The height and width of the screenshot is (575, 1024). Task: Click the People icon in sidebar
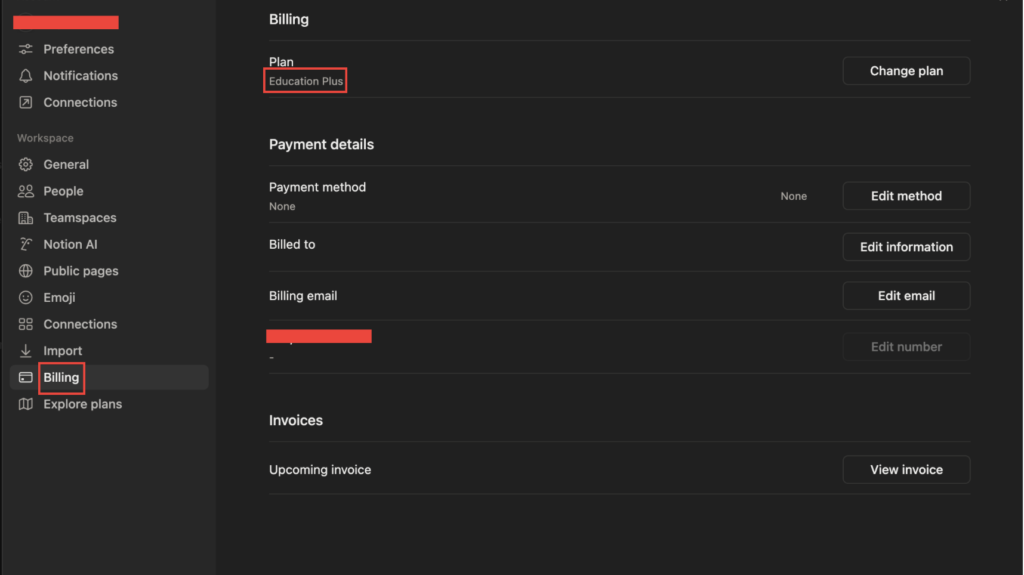click(x=26, y=191)
